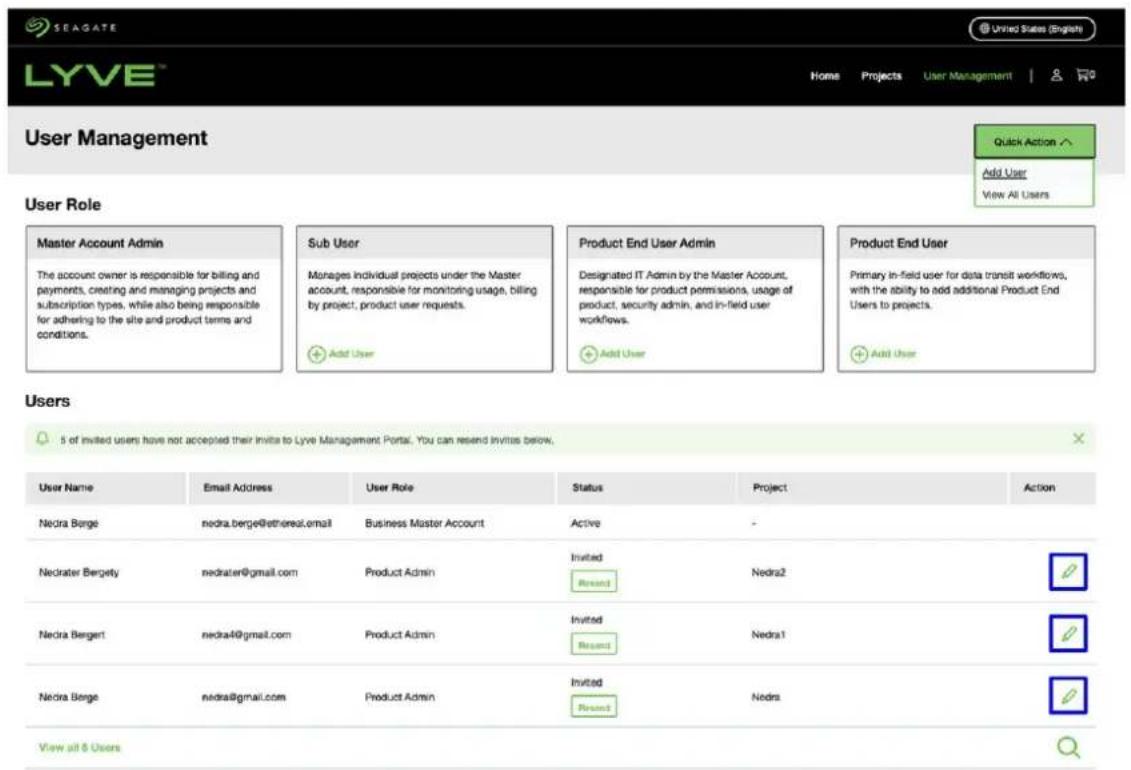Click the bell icon in the notification banner
The height and width of the screenshot is (770, 1131).
tap(43, 438)
